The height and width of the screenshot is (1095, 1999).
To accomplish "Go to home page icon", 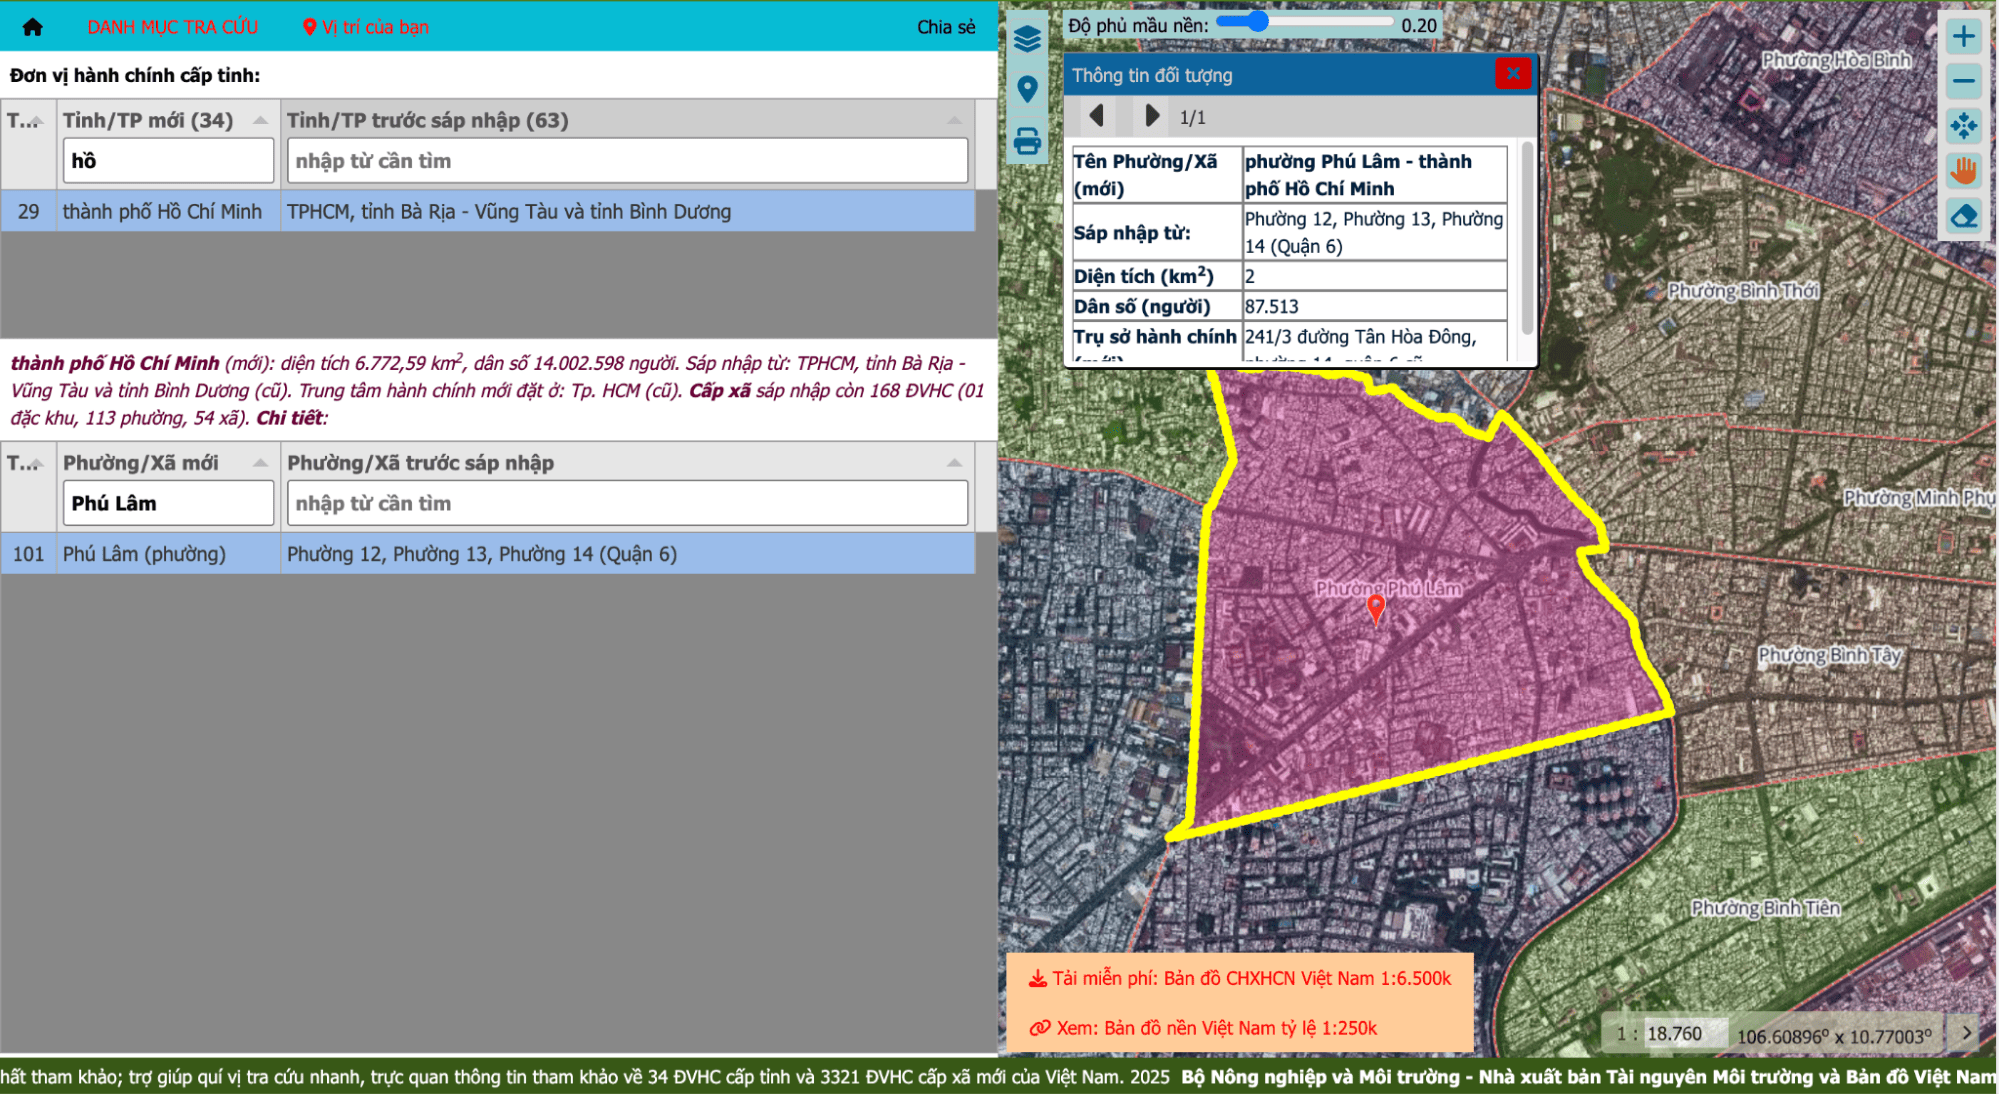I will pos(32,27).
